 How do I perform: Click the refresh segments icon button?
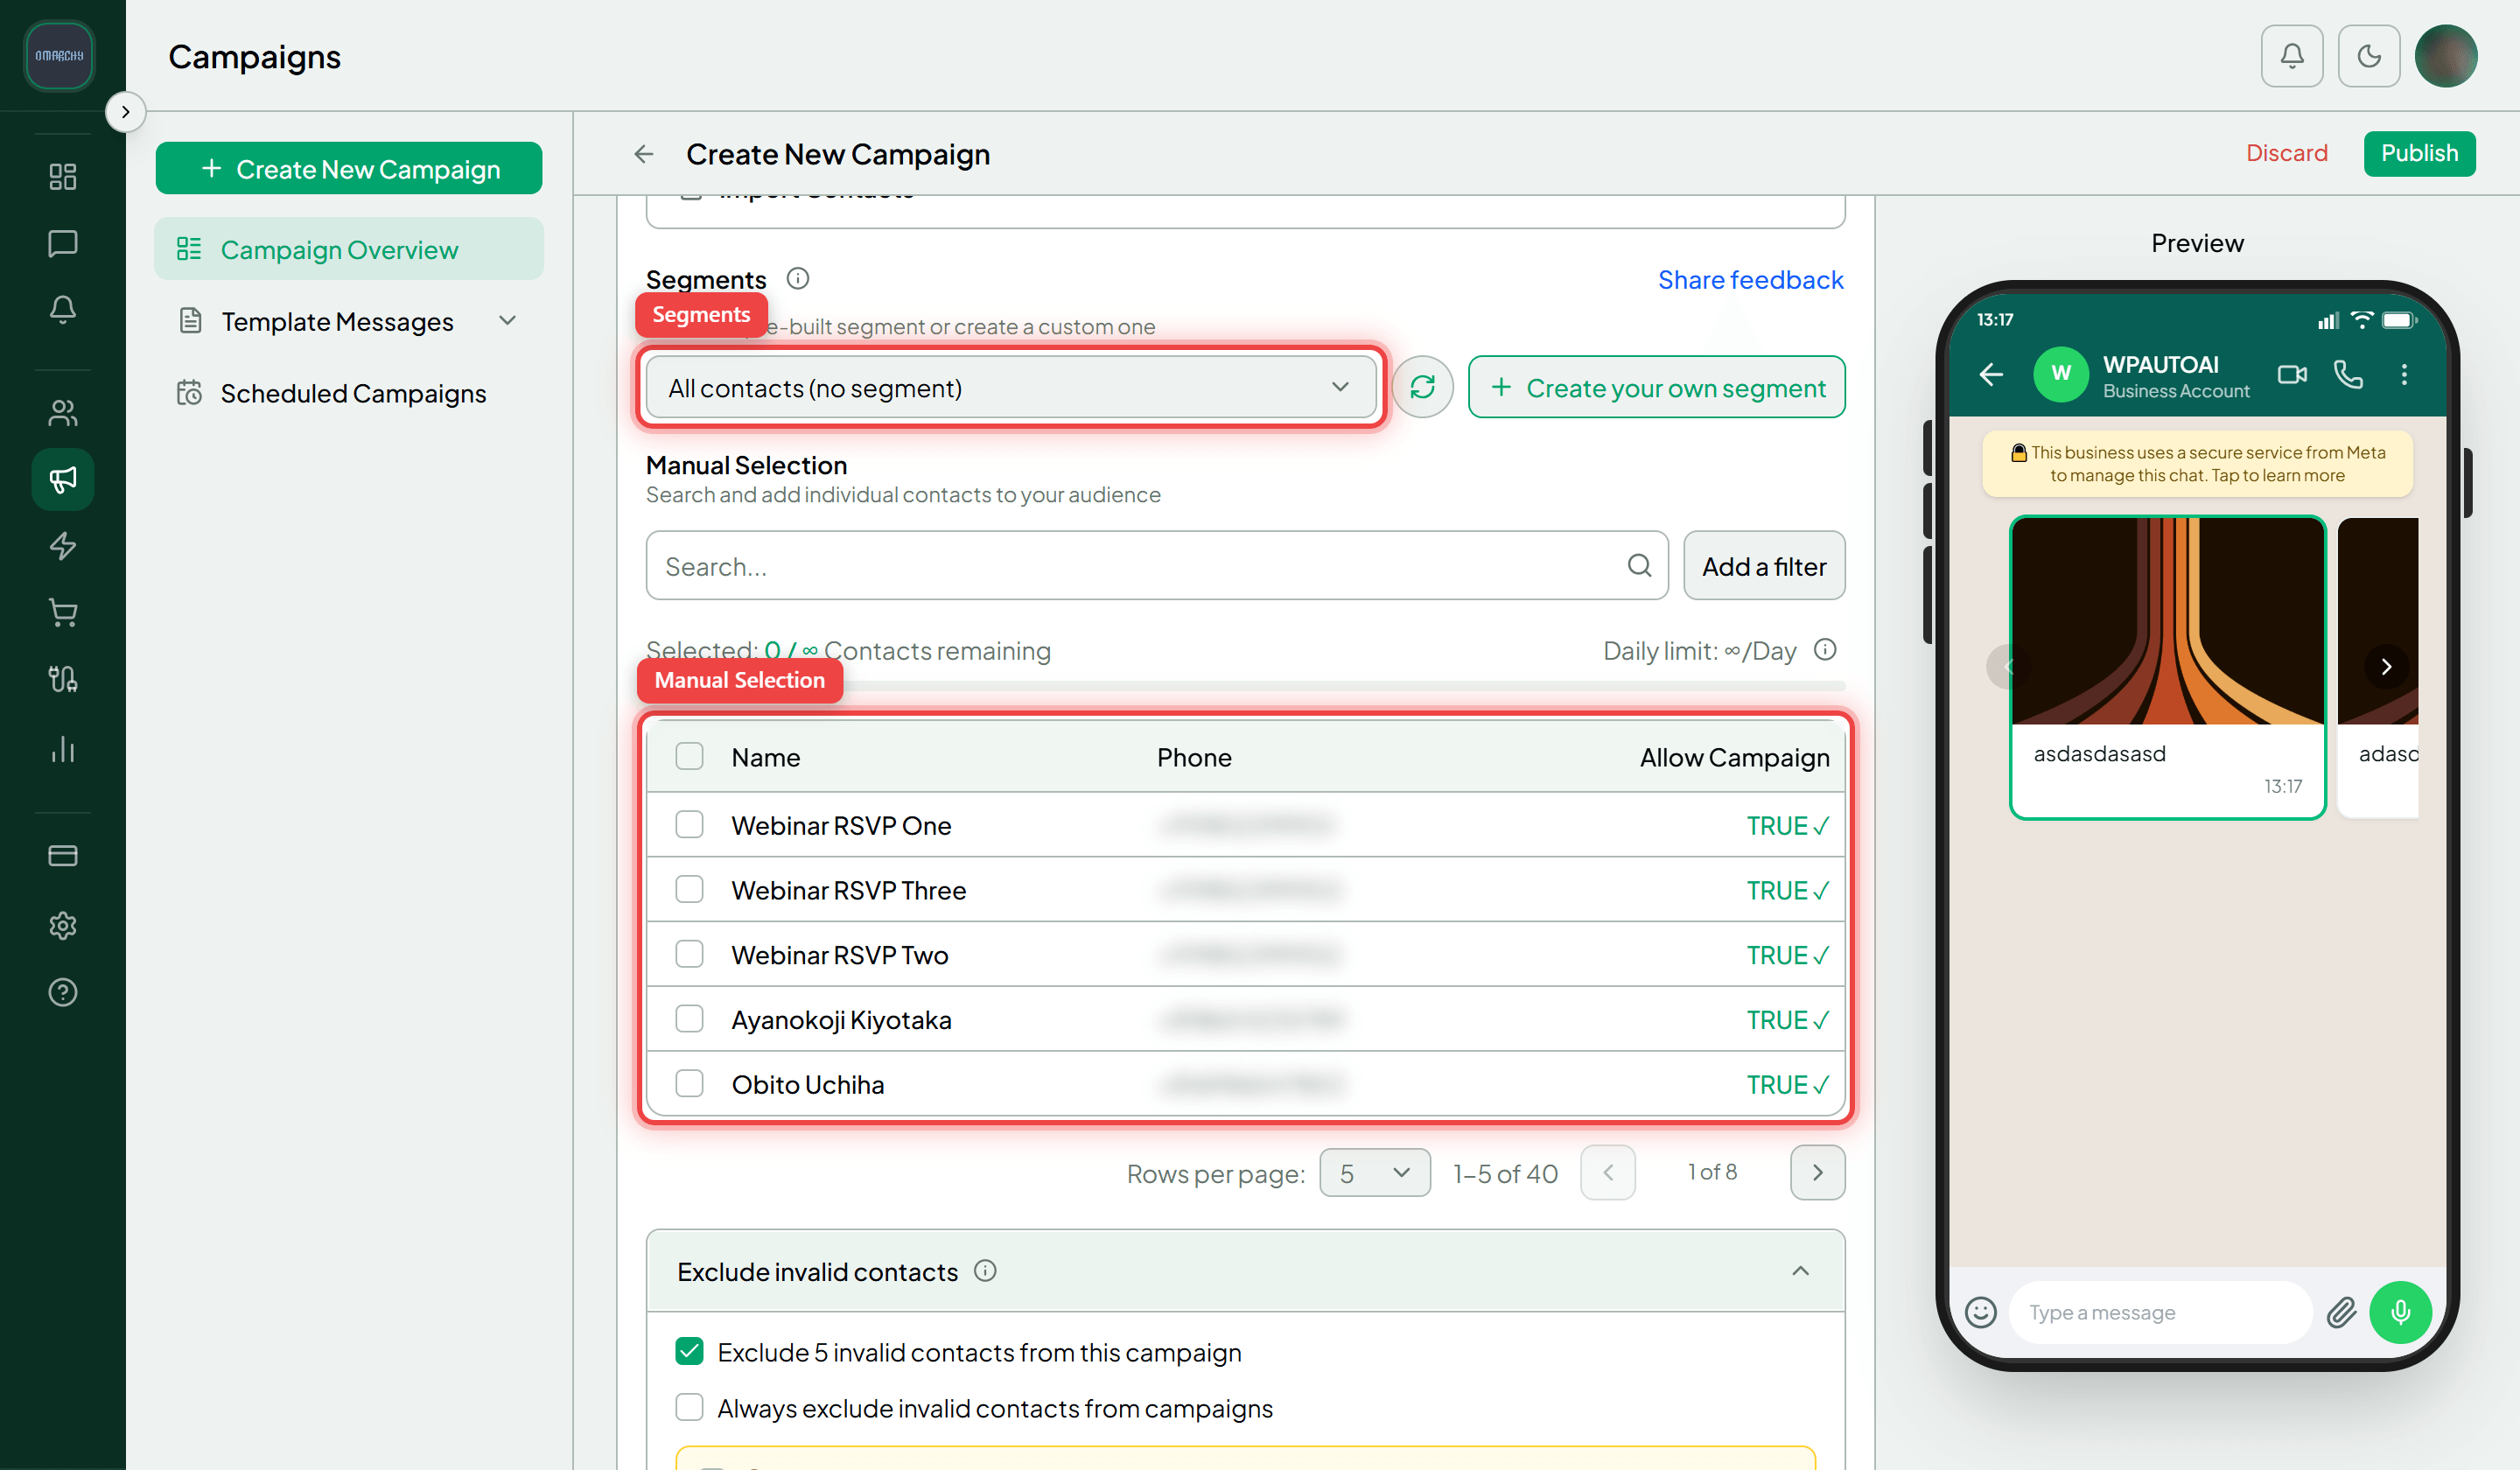click(x=1422, y=387)
